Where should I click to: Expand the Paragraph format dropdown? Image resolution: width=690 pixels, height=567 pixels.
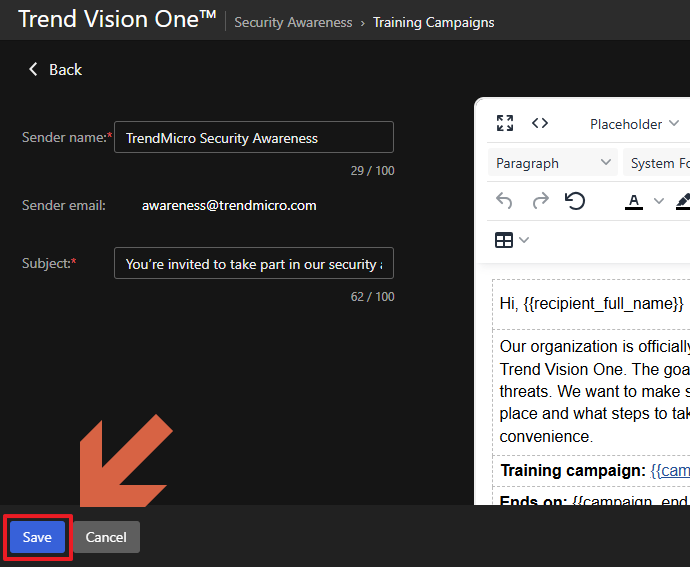pos(554,163)
